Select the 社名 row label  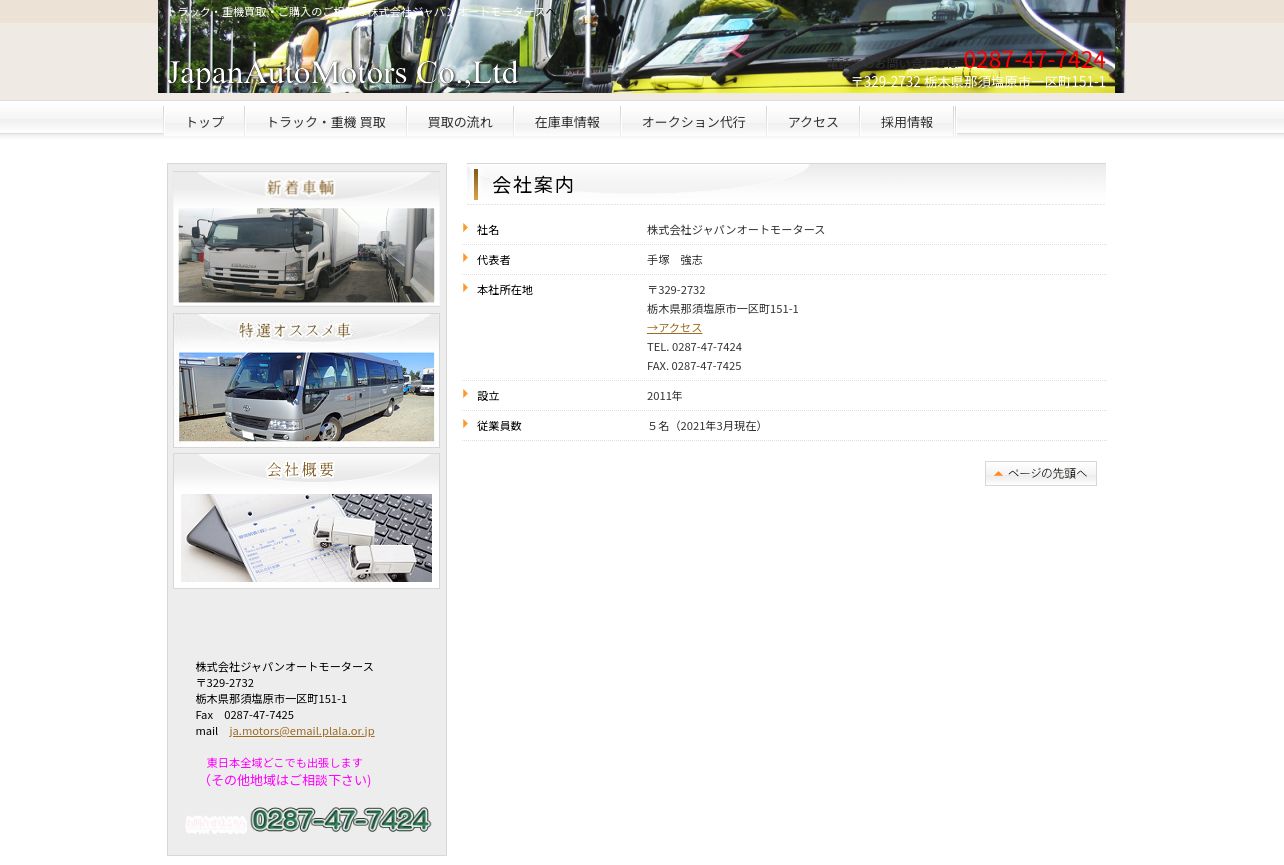488,230
